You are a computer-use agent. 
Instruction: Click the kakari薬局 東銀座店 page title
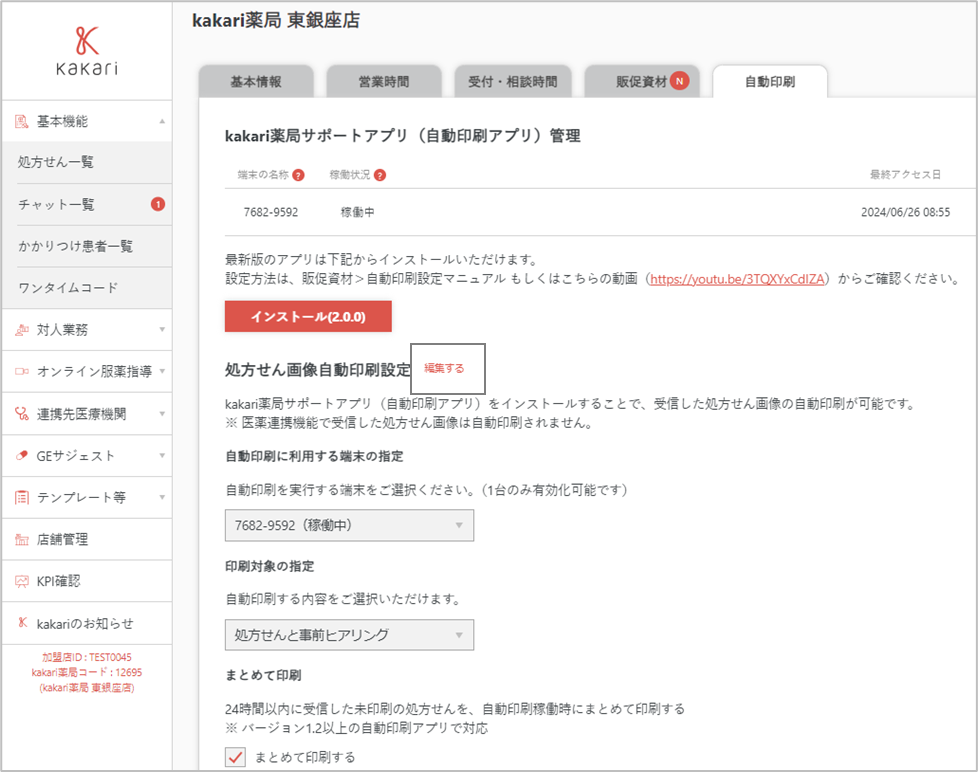click(276, 21)
